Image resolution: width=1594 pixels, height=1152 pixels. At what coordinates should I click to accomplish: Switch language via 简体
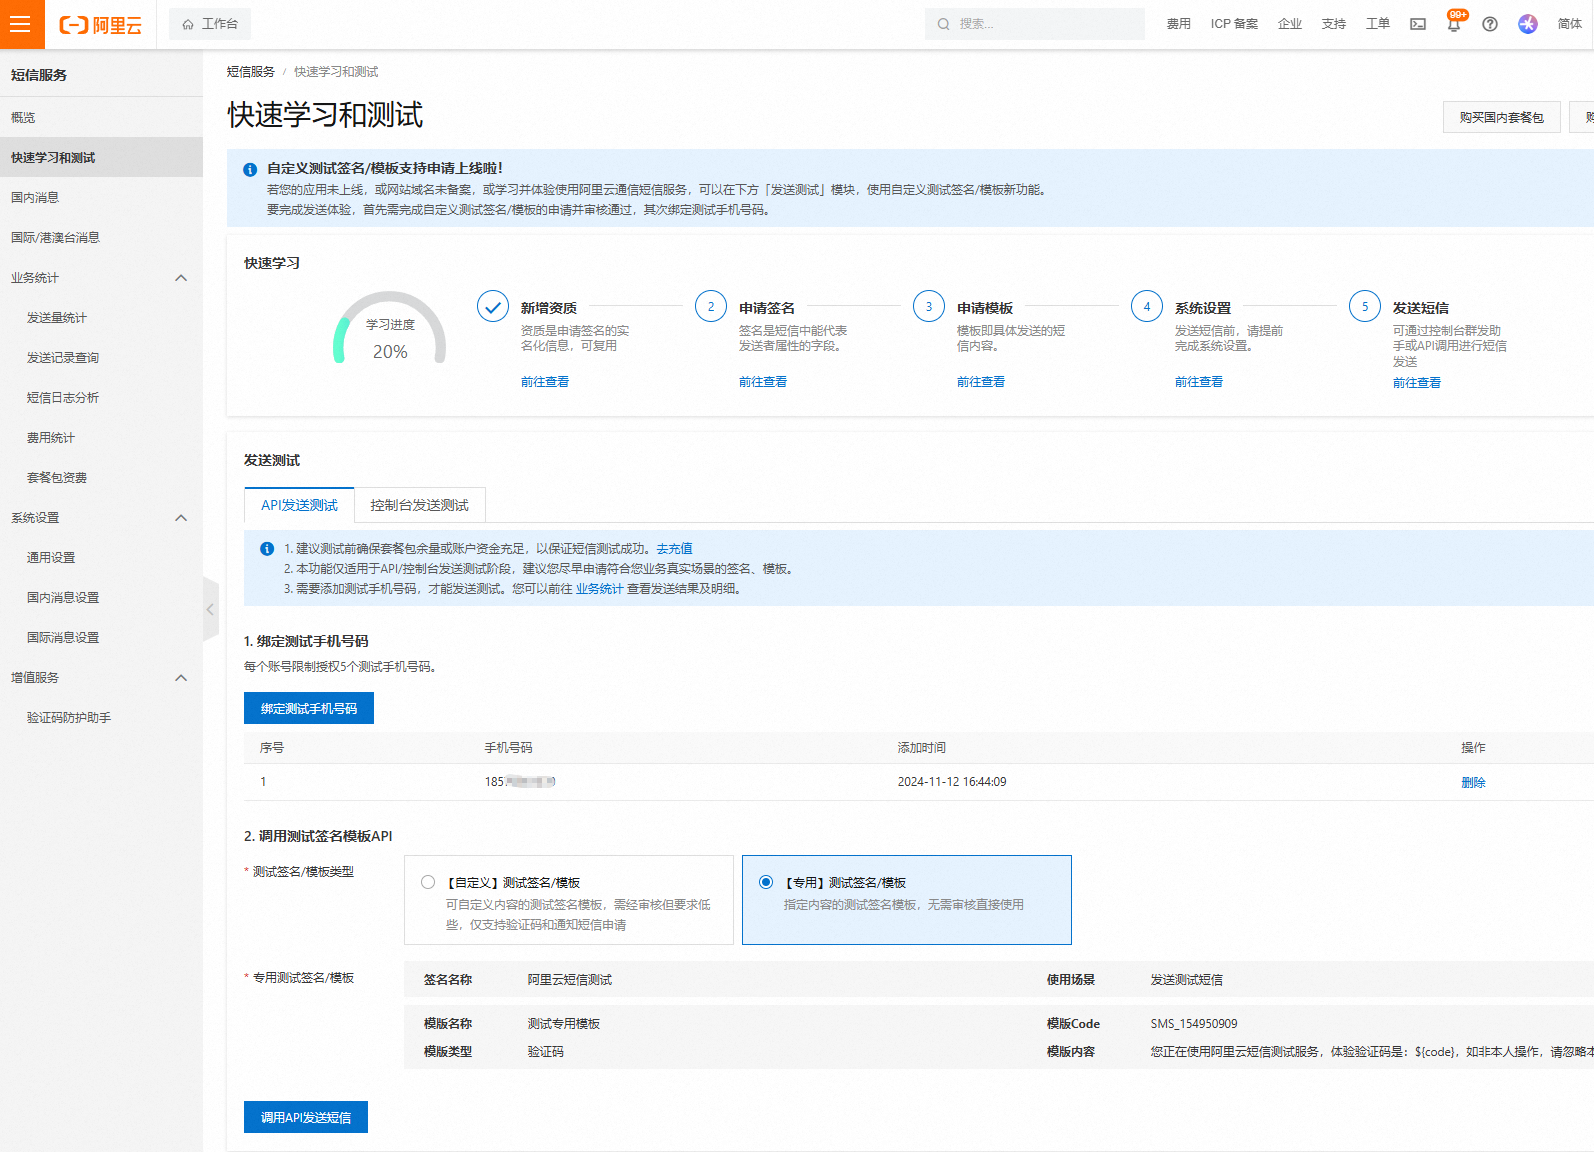tap(1570, 24)
